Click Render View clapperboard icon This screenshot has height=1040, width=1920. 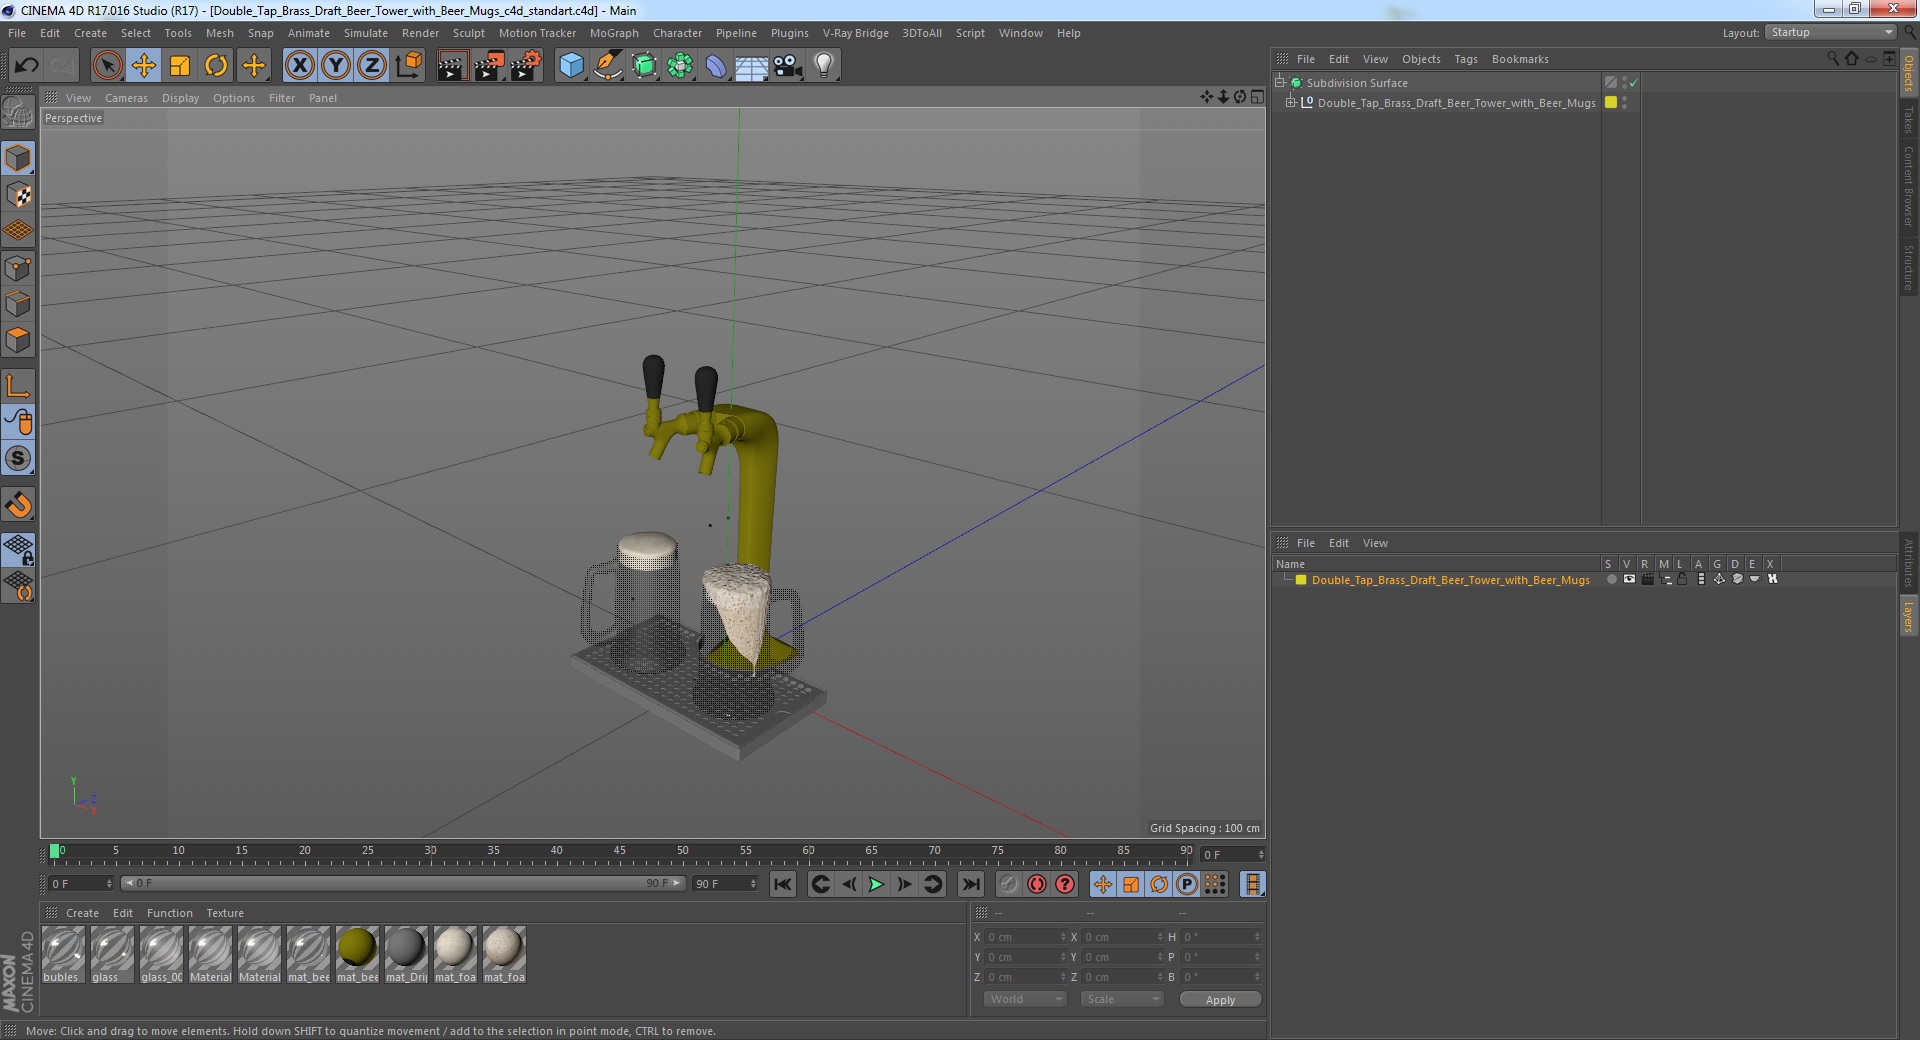[x=452, y=66]
